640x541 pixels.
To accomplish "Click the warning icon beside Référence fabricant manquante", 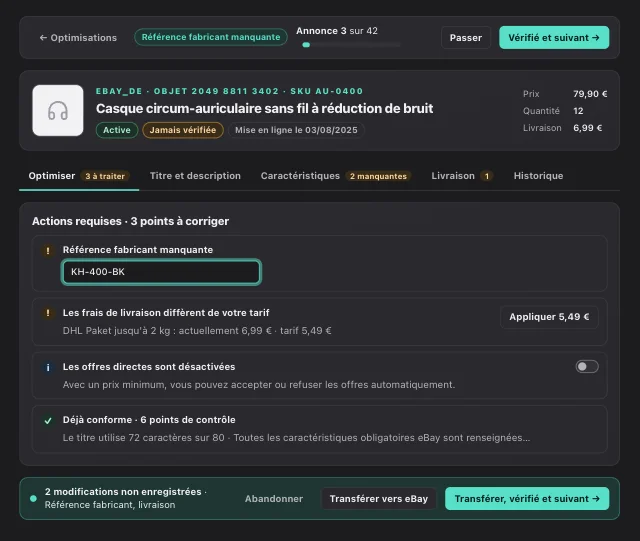I will 48,250.
